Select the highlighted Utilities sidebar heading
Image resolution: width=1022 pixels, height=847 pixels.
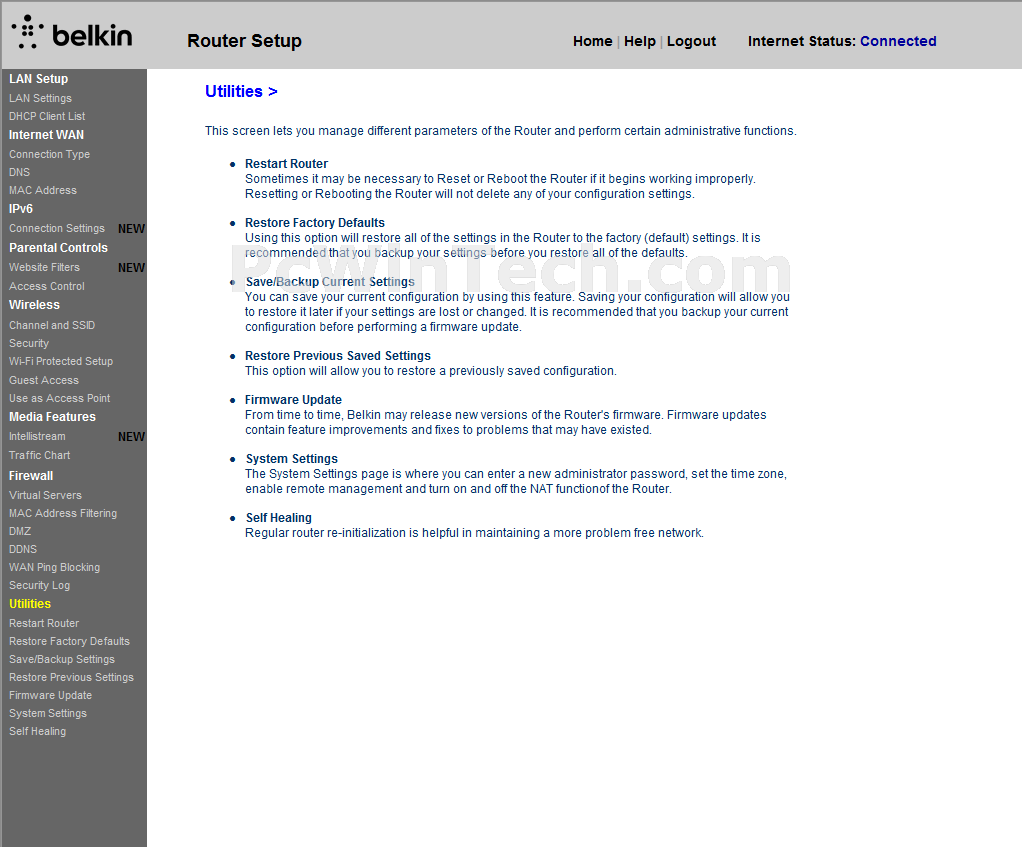(x=30, y=604)
